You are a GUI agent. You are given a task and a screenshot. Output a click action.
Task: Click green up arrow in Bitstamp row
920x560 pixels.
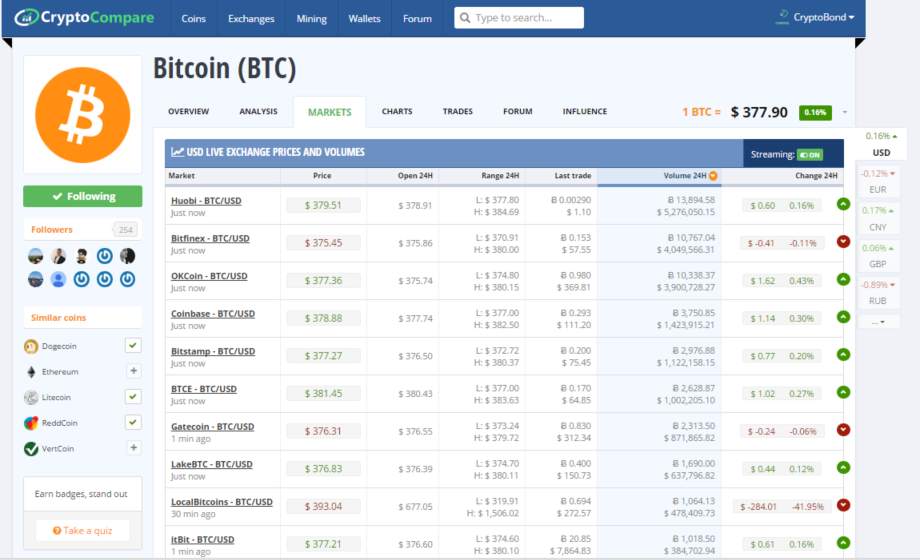843,355
